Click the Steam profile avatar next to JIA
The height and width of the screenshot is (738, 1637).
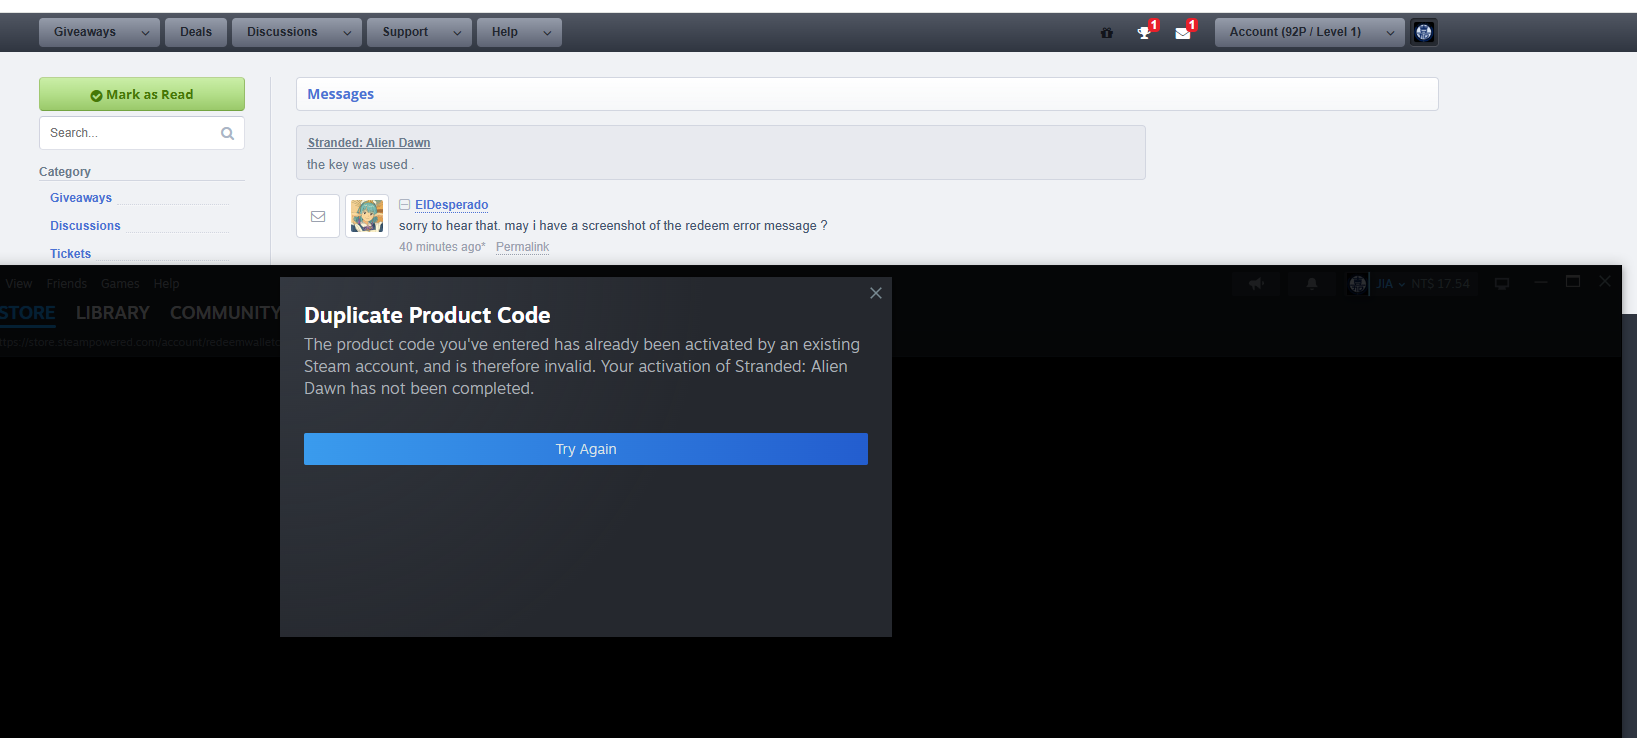pyautogui.click(x=1357, y=284)
